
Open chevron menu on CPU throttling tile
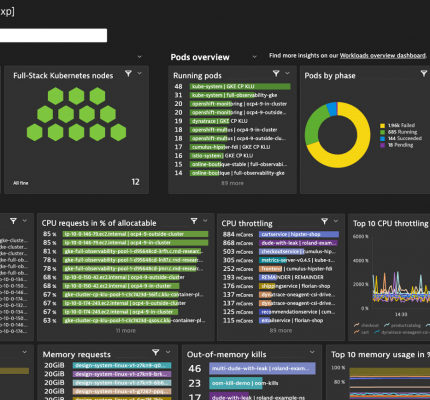coord(336,221)
